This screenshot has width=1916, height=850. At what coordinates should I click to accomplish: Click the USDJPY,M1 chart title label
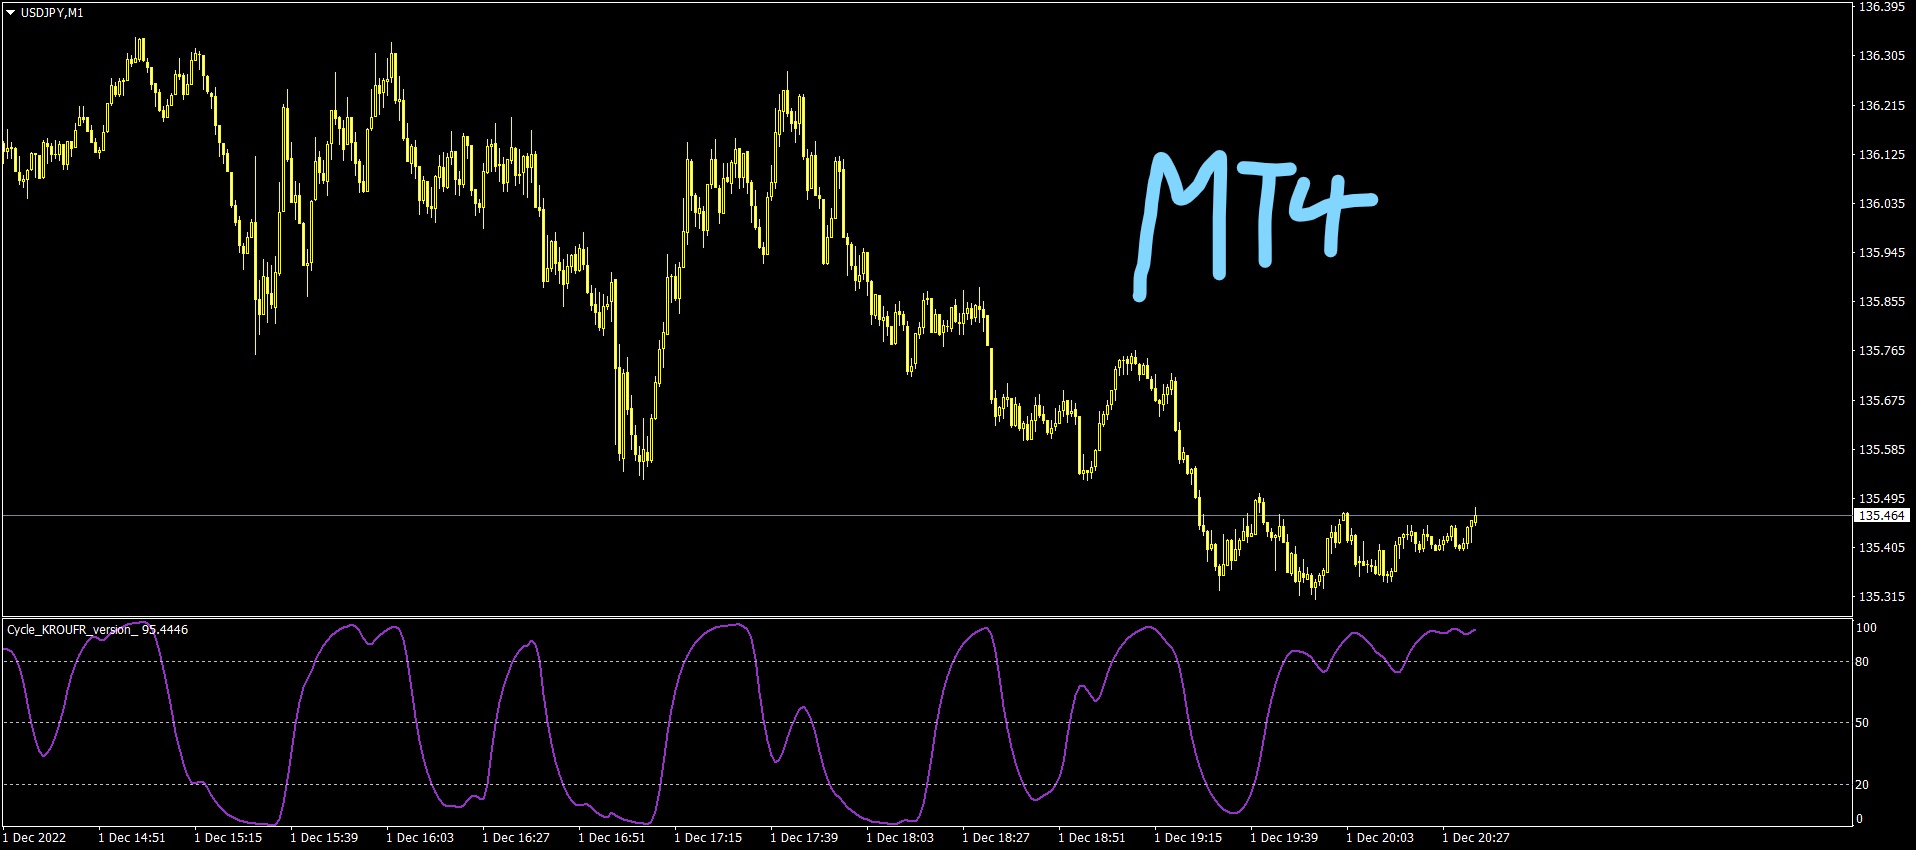point(52,13)
